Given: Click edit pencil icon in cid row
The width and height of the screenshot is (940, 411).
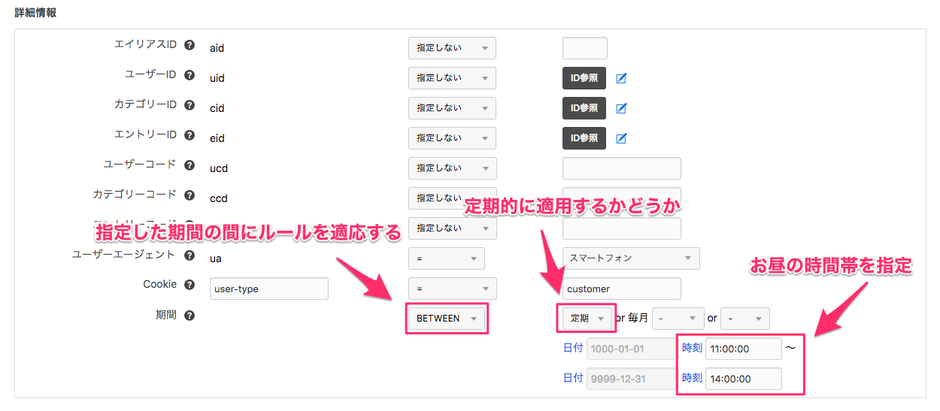Looking at the screenshot, I should 621,108.
